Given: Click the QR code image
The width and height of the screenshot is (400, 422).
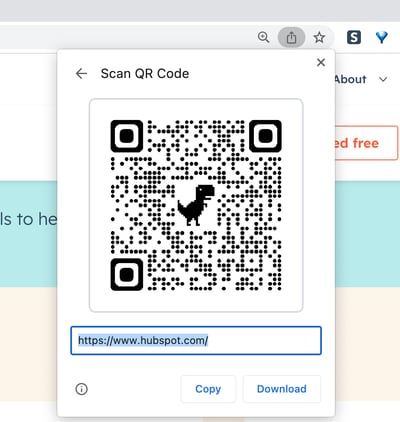Looking at the screenshot, I should tap(196, 205).
